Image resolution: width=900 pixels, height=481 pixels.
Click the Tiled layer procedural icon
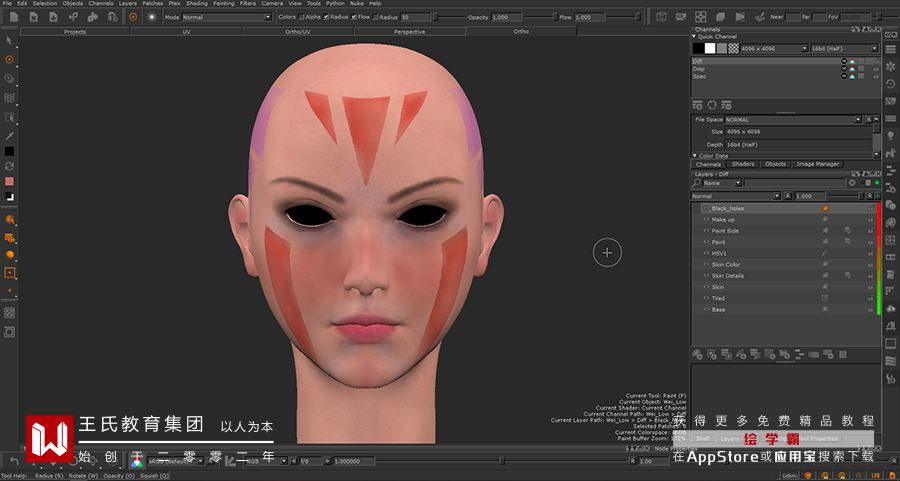(x=825, y=298)
